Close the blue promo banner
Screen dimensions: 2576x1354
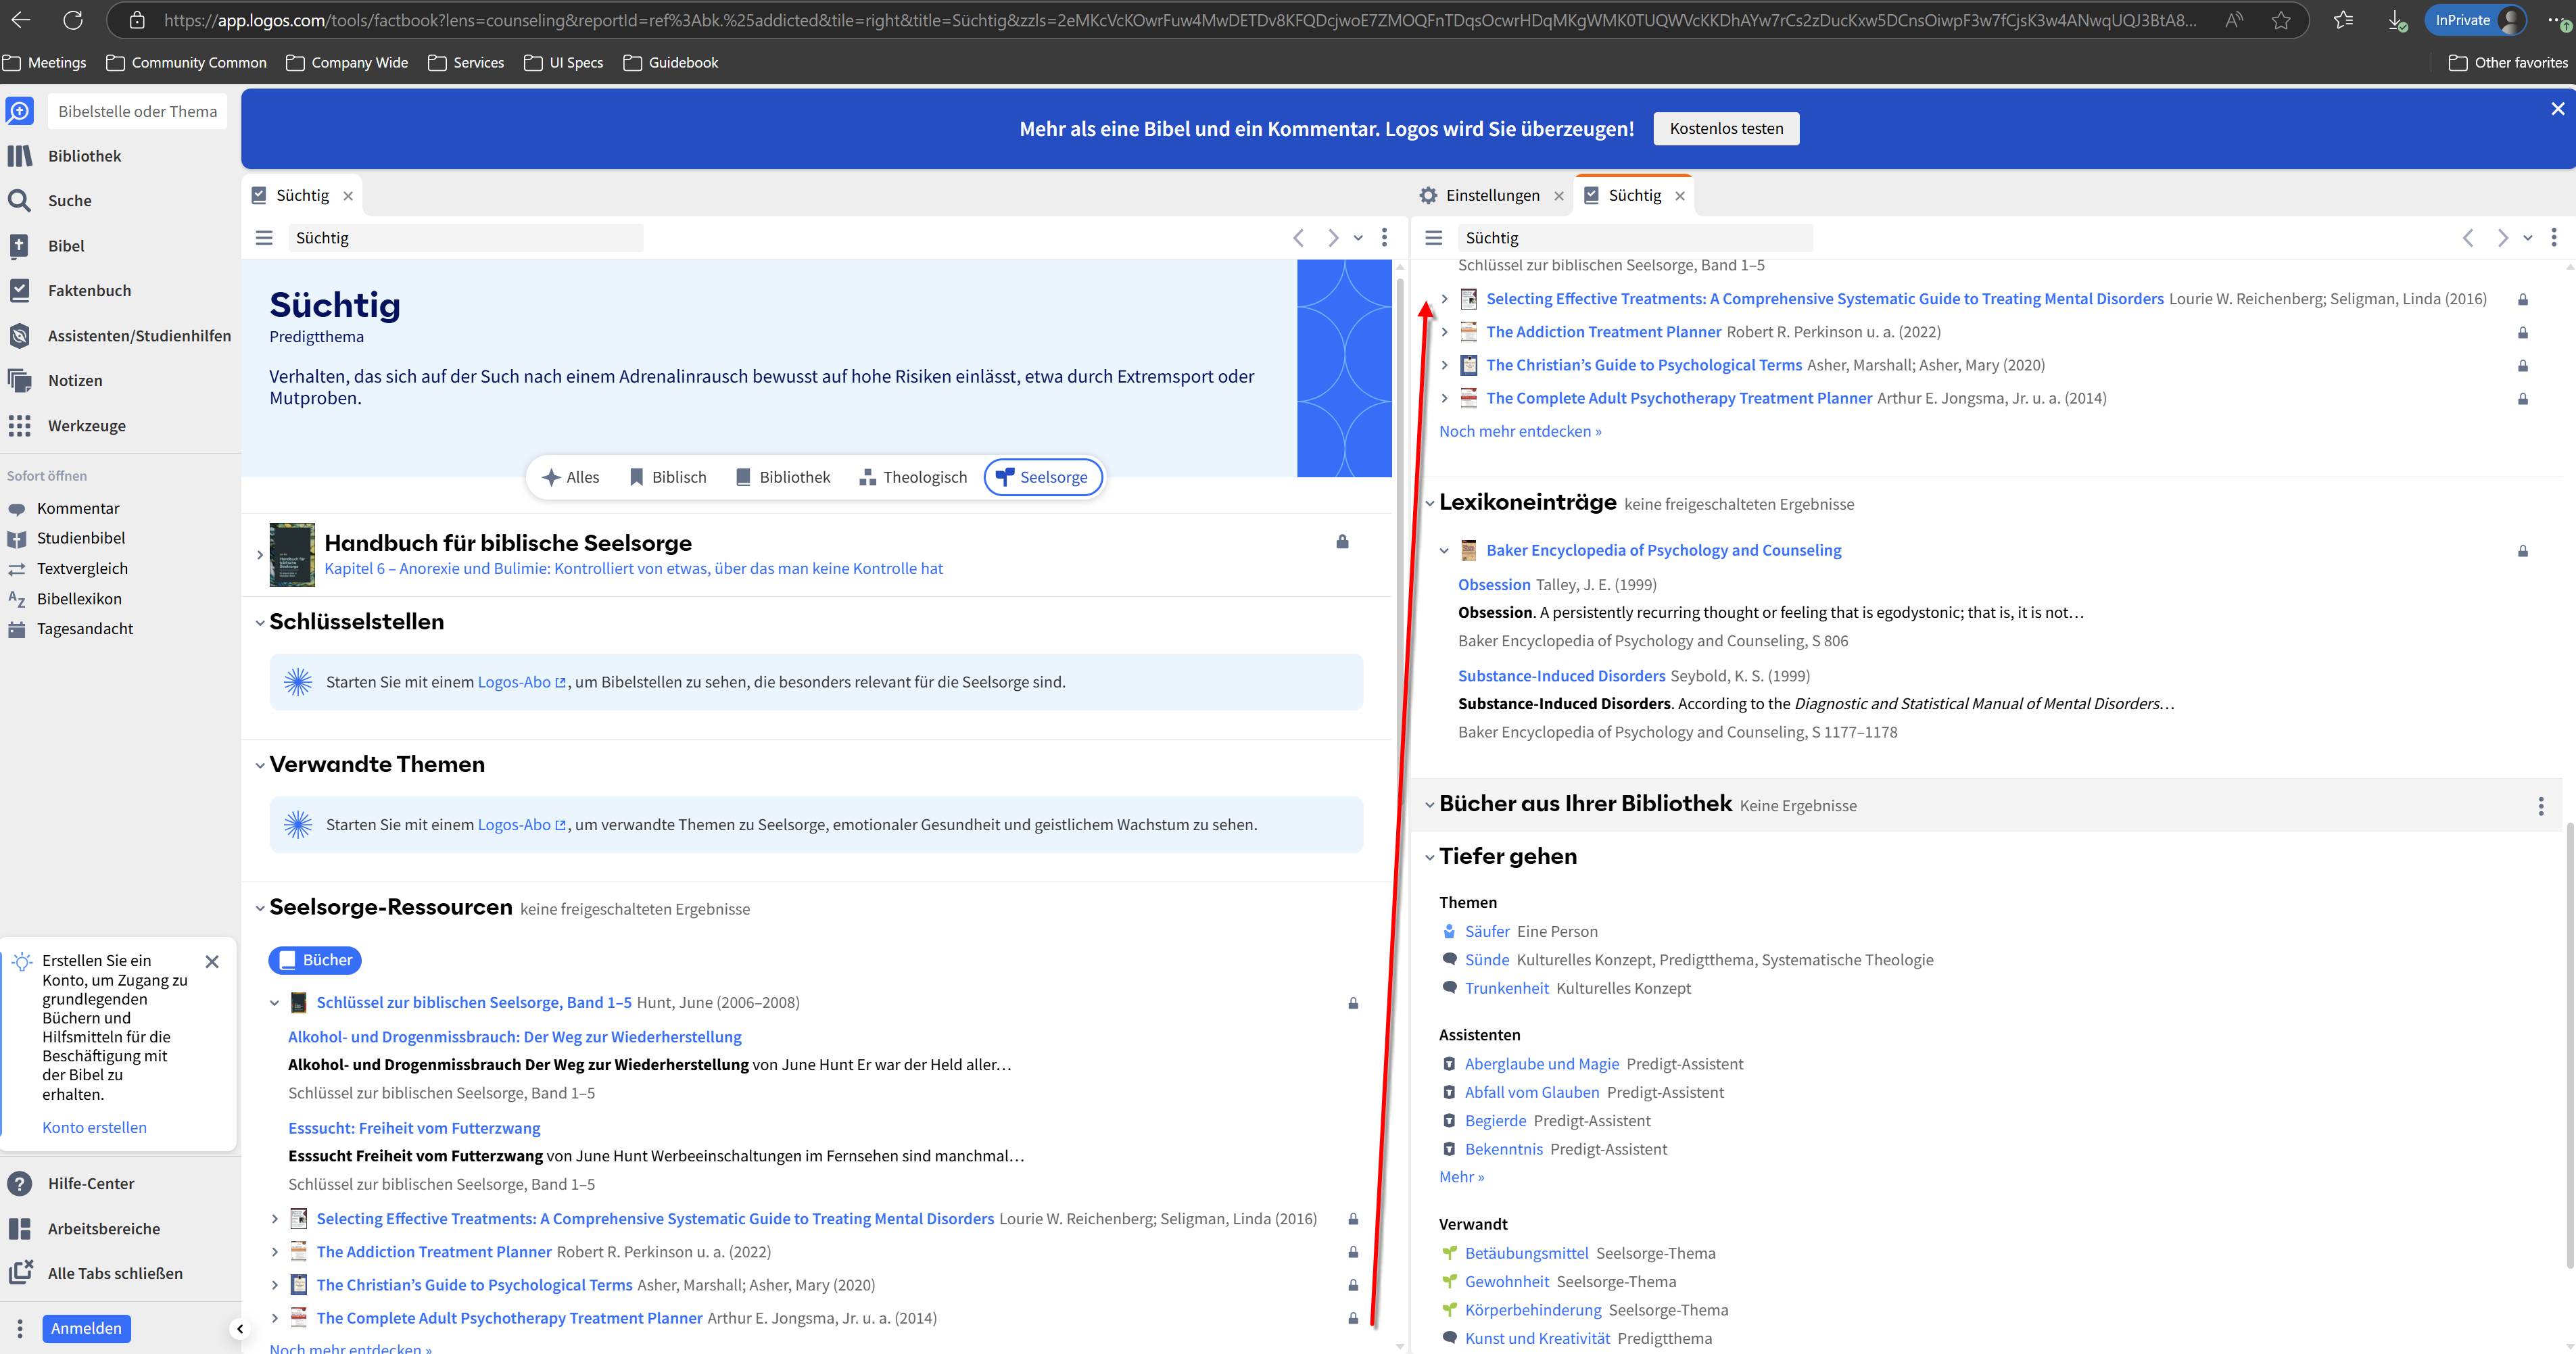point(2557,109)
